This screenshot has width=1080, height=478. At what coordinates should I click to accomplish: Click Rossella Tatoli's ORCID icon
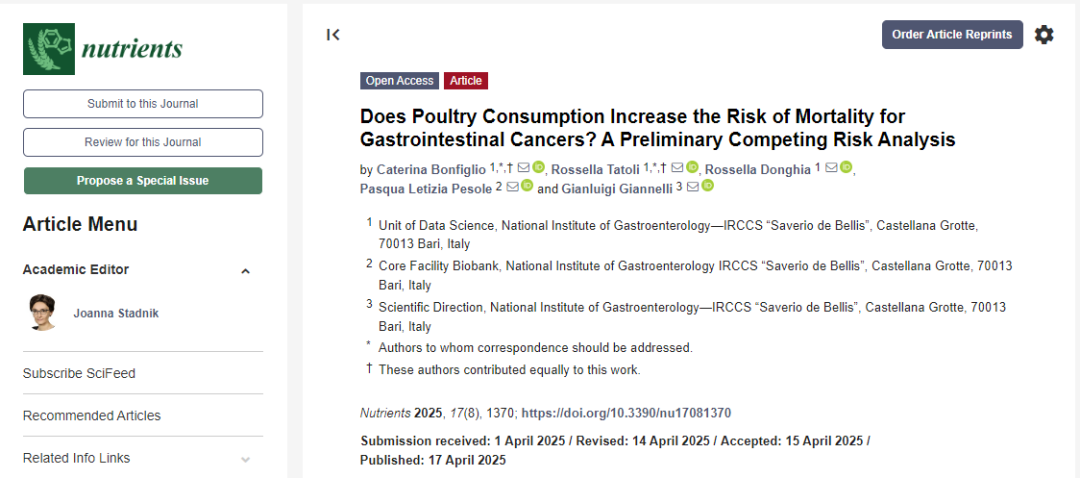(x=692, y=167)
